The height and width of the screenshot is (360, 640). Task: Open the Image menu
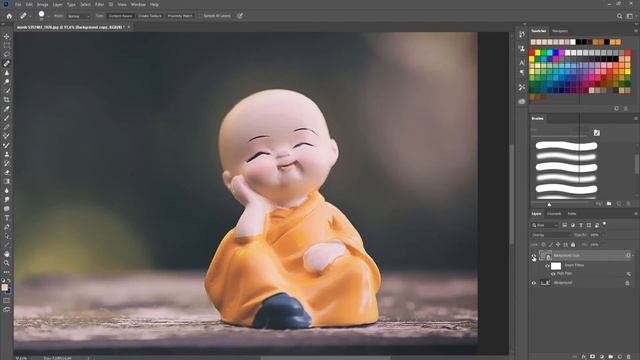coord(42,4)
